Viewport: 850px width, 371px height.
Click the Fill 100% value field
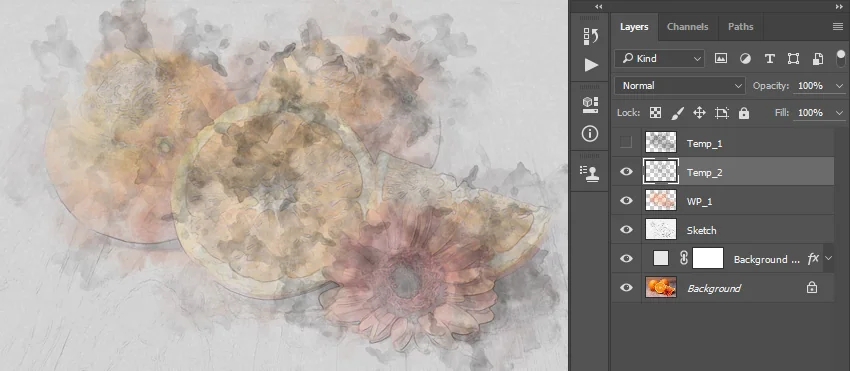point(810,113)
